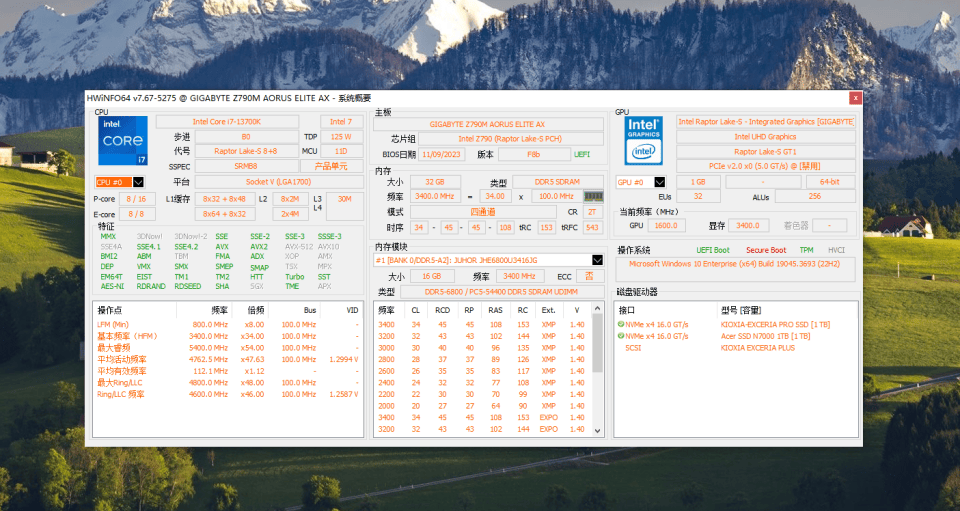Click up arrow of memory timings scrollbar
The width and height of the screenshot is (960, 511).
(x=598, y=309)
